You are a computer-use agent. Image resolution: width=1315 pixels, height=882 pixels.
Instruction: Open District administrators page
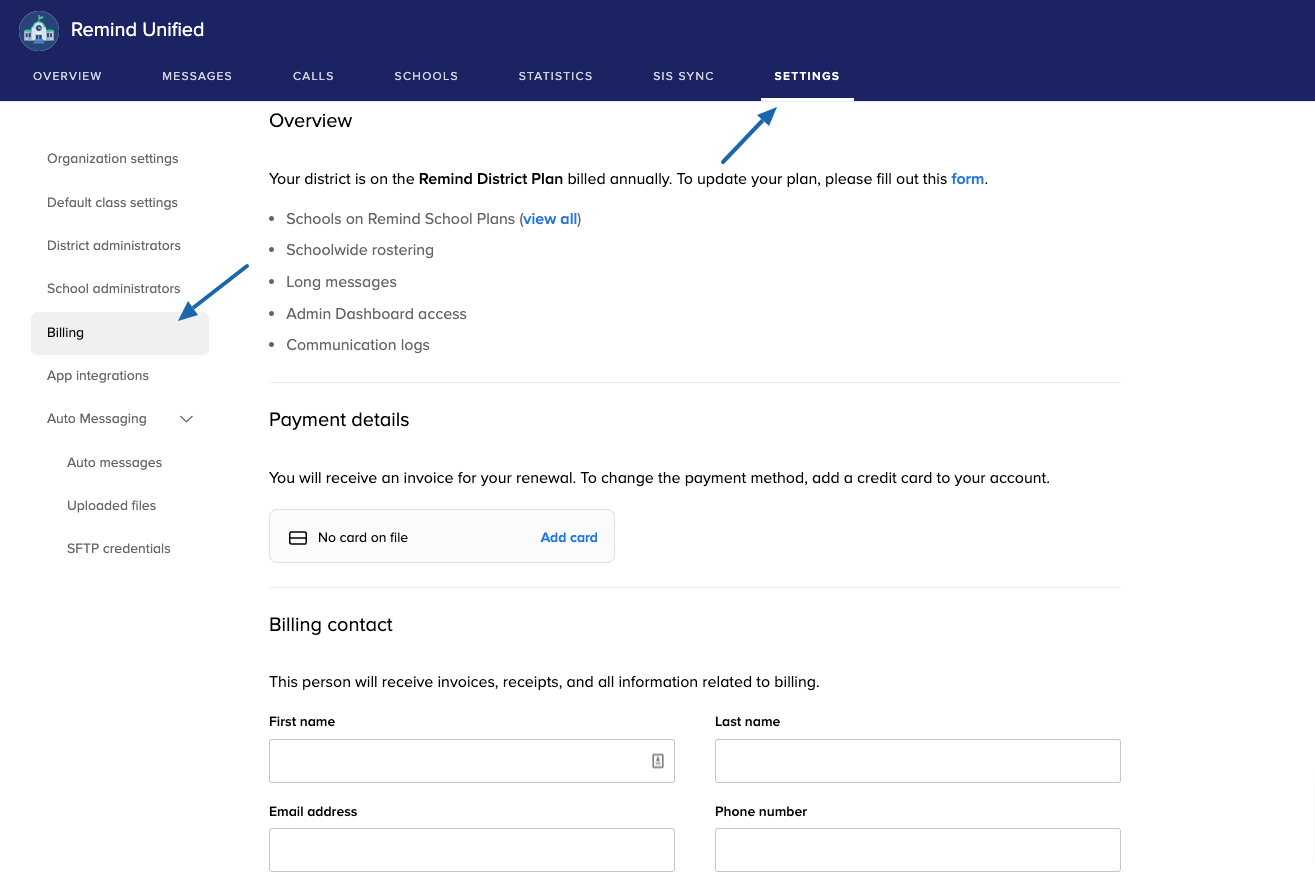click(x=114, y=246)
